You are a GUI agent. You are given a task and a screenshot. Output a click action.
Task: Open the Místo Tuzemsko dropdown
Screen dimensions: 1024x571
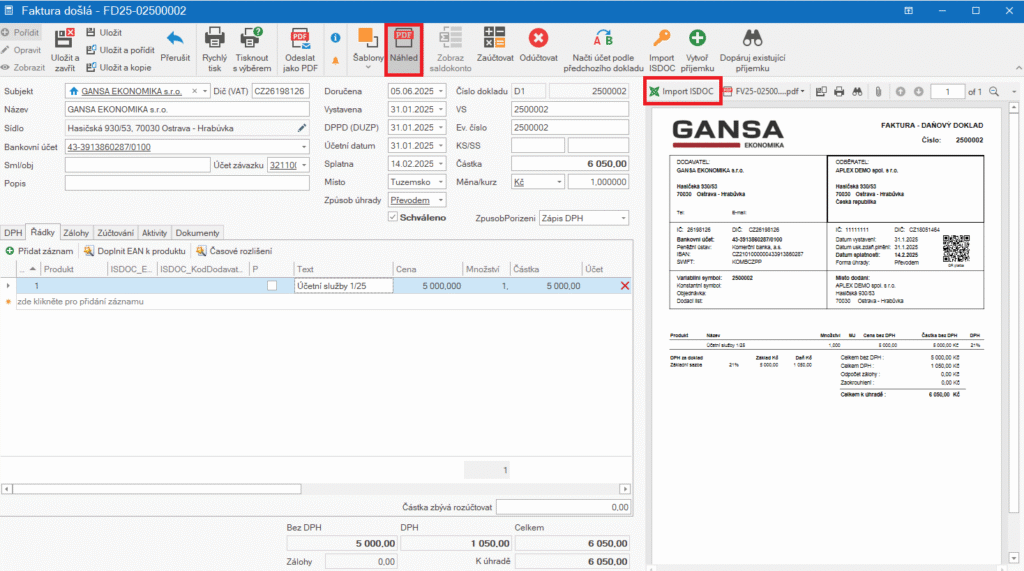441,182
